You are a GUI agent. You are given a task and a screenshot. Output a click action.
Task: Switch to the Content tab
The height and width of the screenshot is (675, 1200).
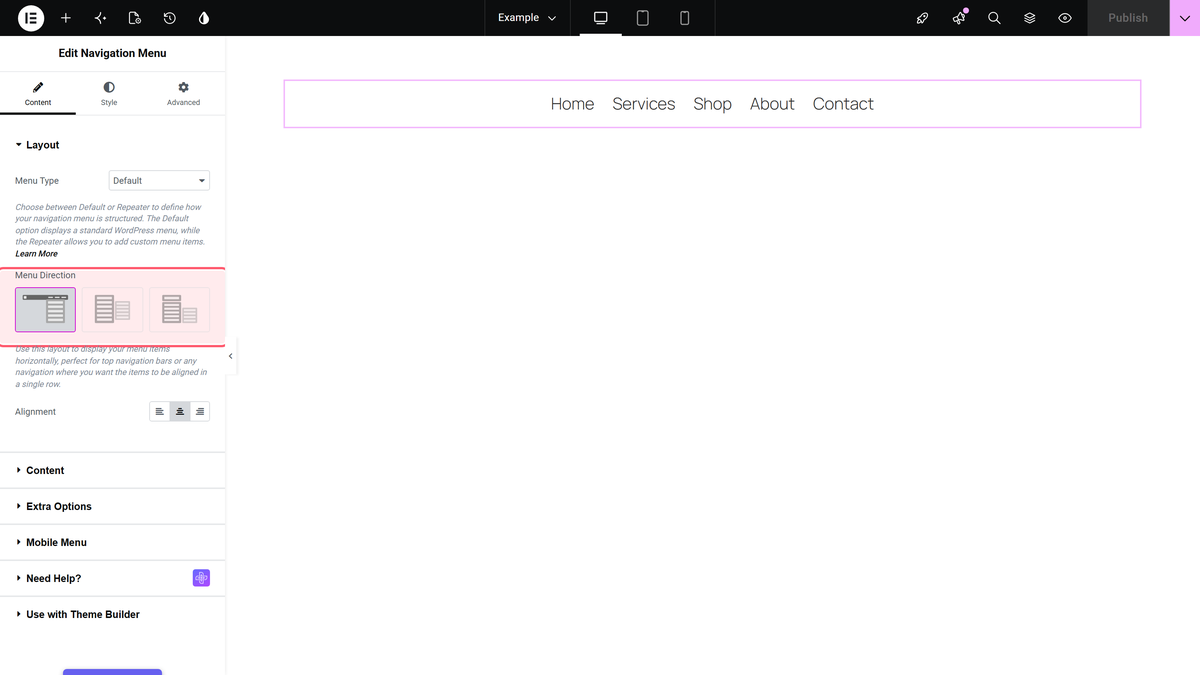(38, 94)
